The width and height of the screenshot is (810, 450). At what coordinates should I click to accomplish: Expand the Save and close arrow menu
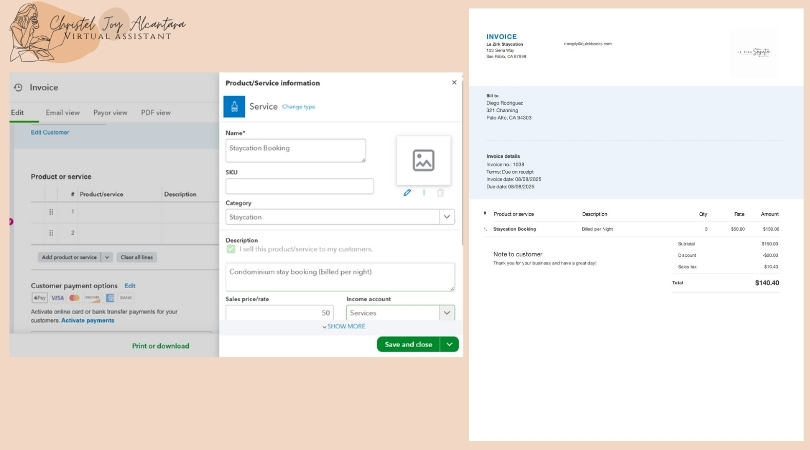[449, 344]
